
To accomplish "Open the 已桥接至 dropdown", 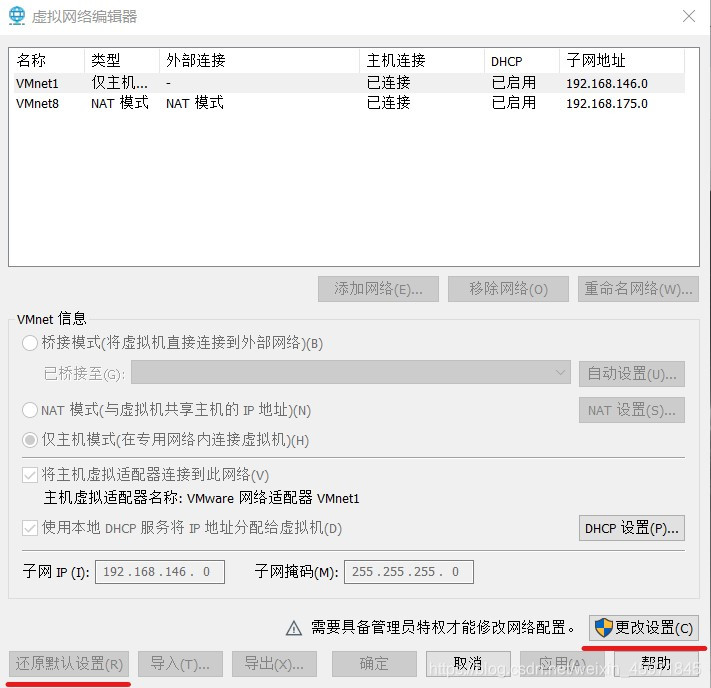I will coord(351,372).
